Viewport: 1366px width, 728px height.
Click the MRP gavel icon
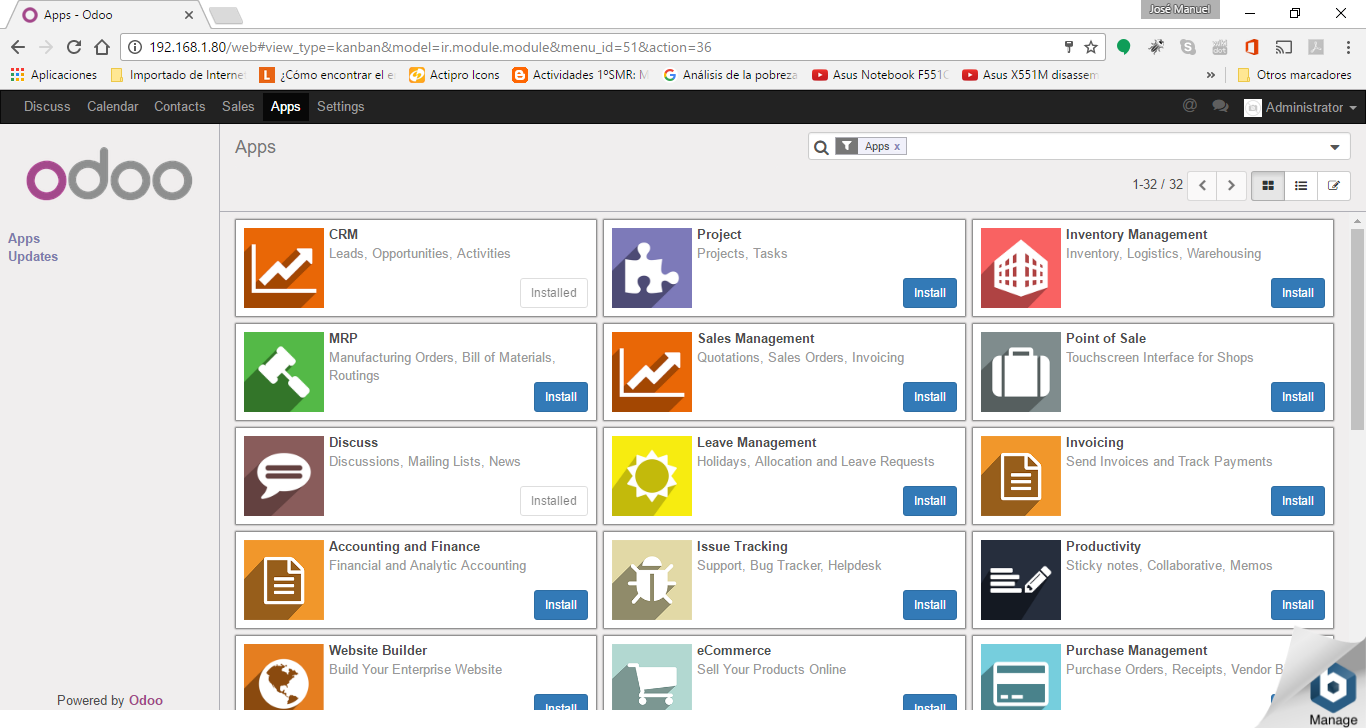tap(284, 372)
